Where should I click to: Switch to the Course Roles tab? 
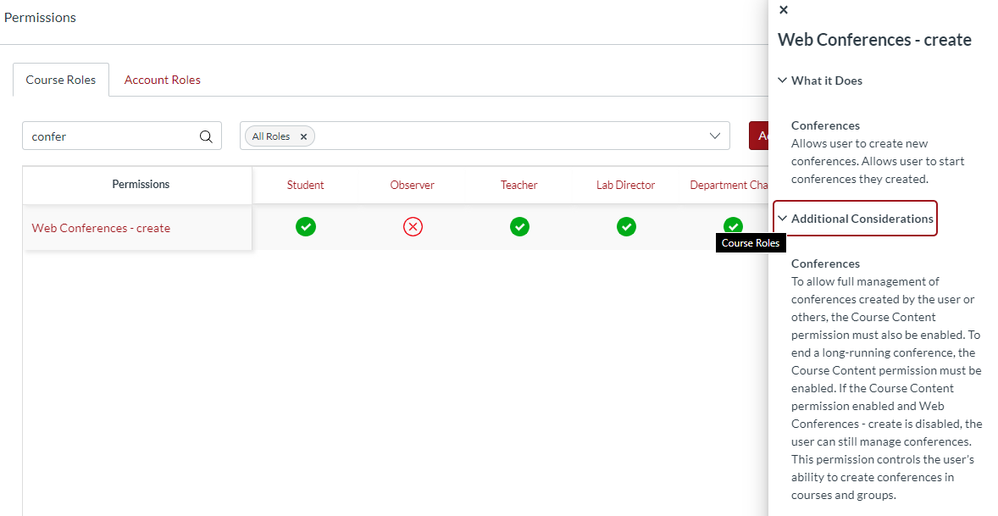[61, 80]
